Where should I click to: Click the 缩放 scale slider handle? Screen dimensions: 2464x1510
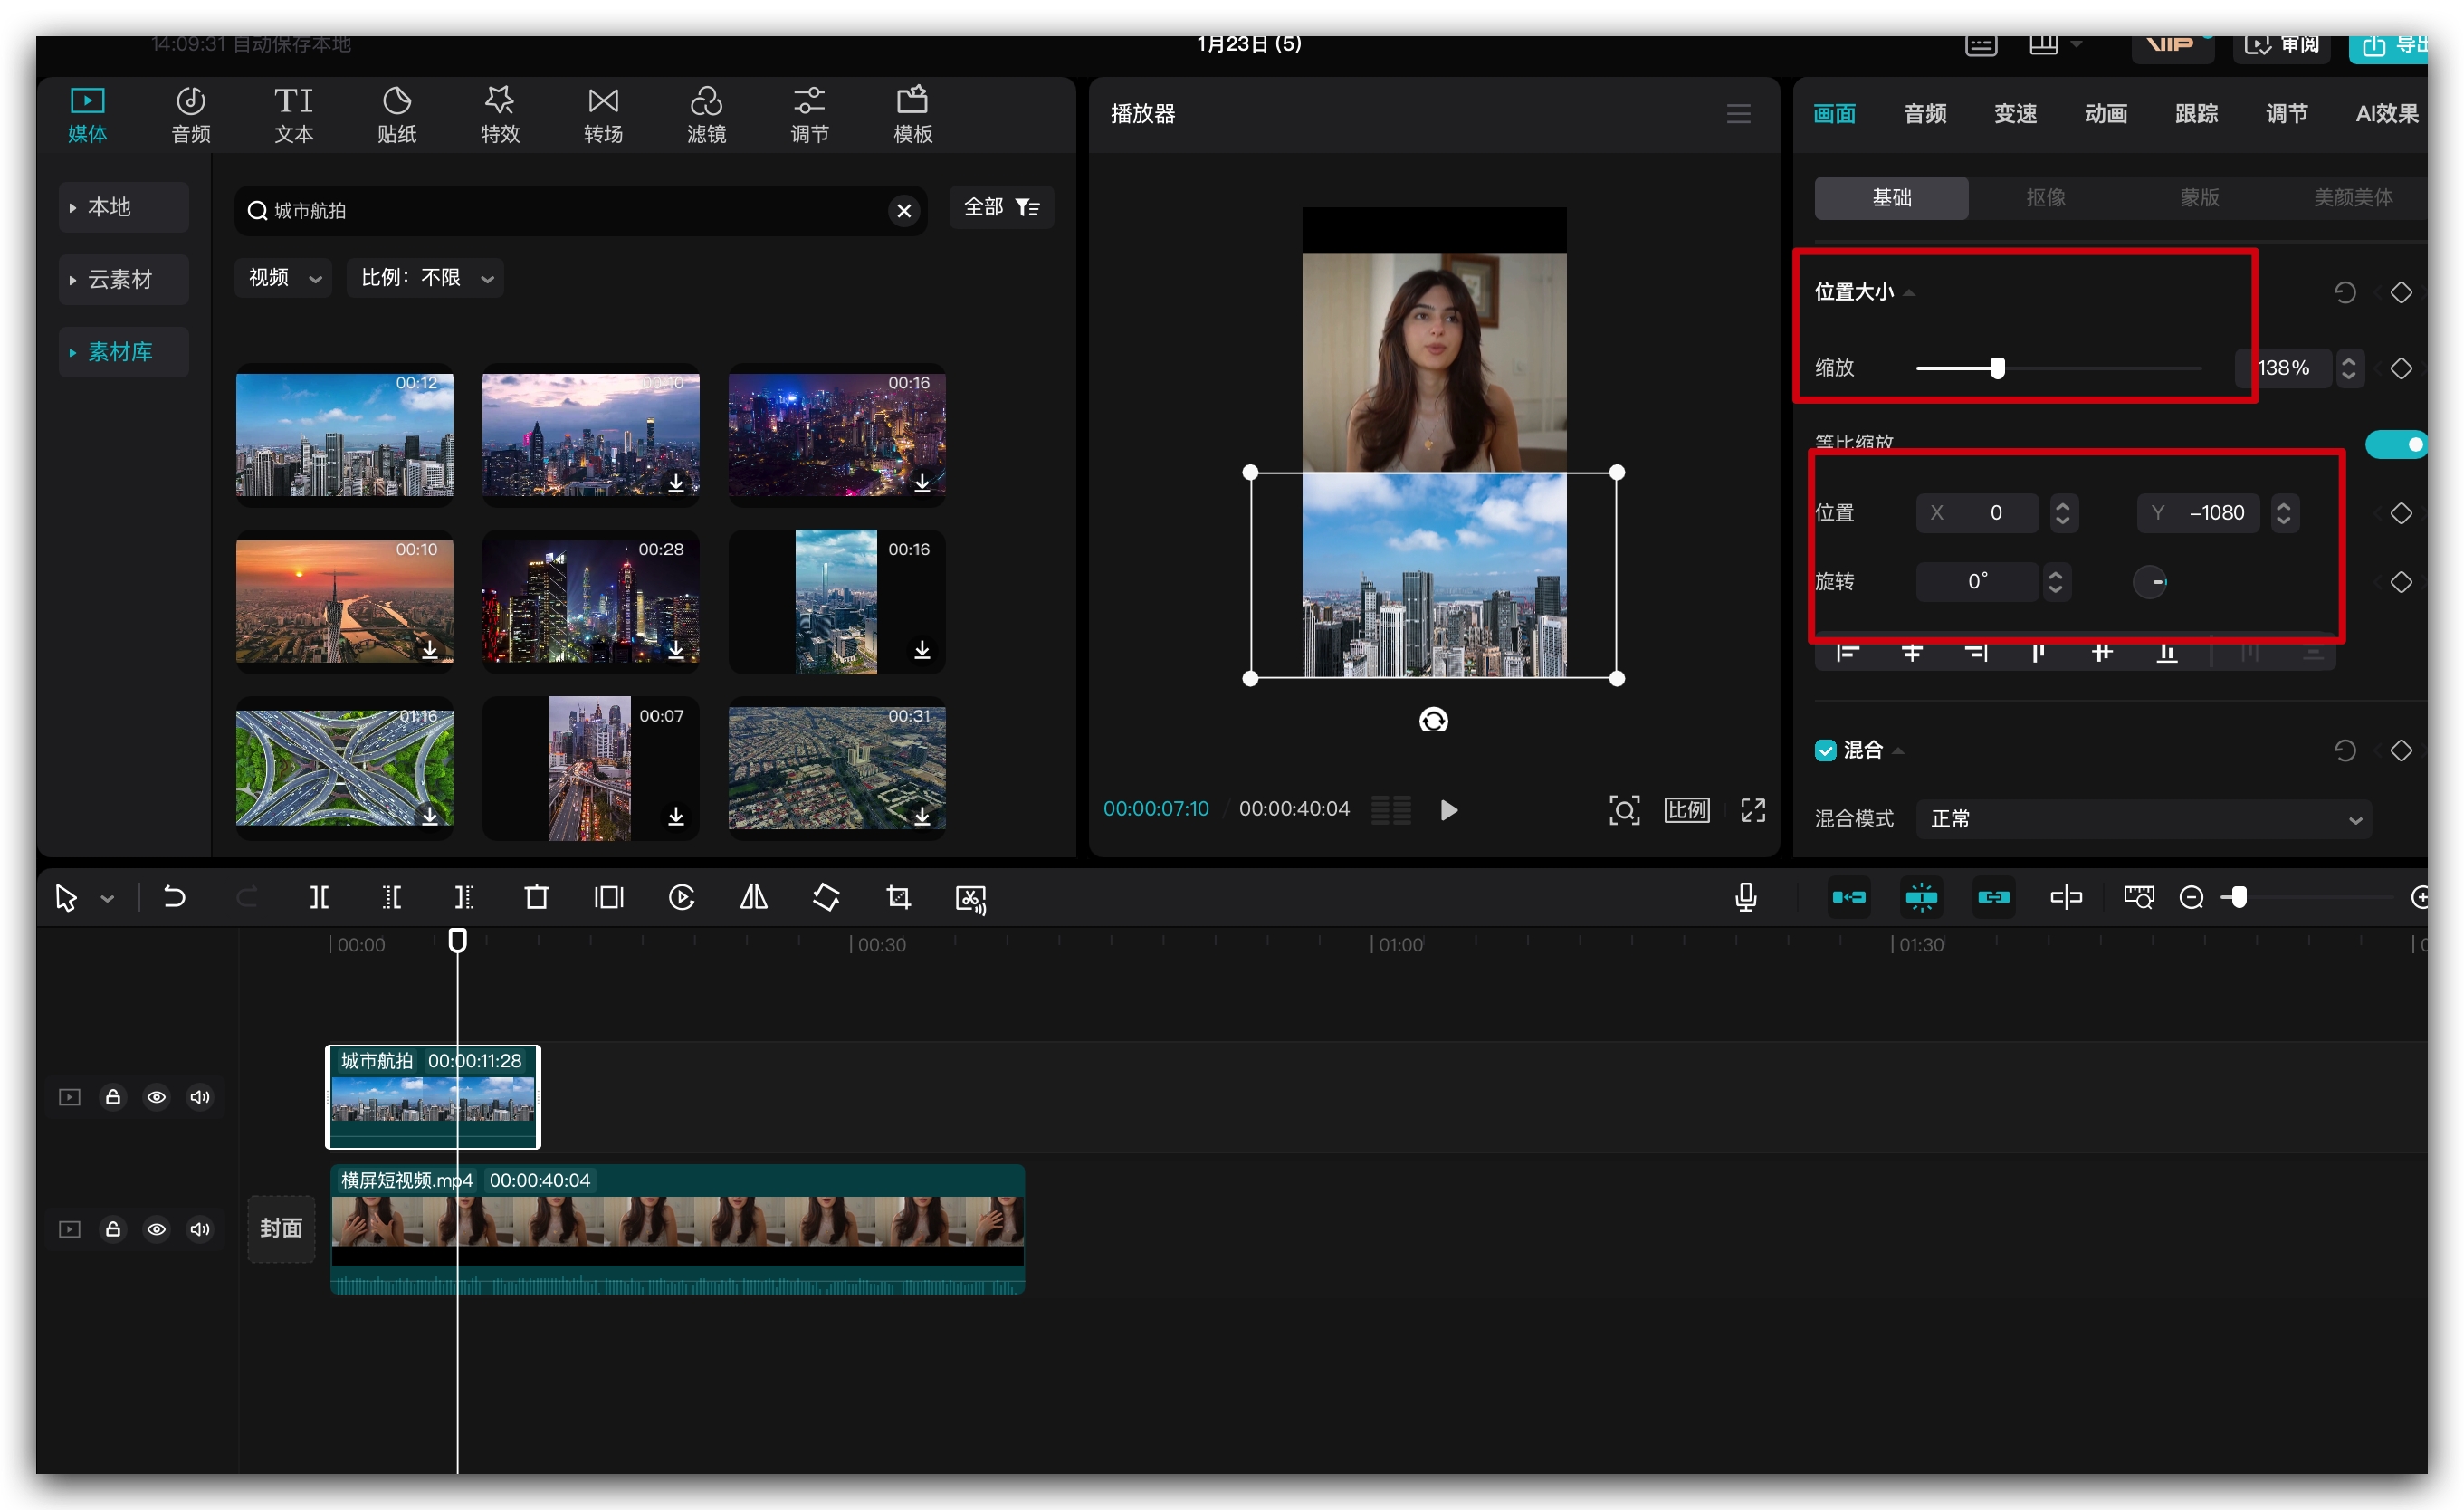tap(1997, 368)
